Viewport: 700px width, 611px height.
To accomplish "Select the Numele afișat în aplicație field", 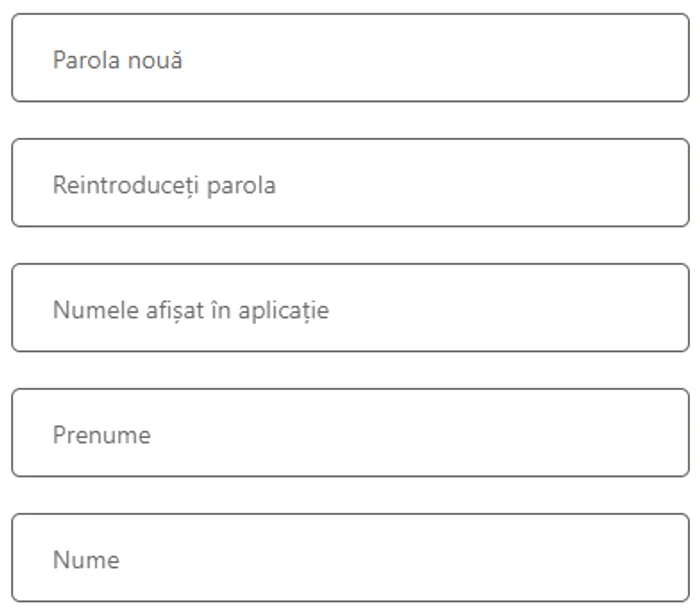I will click(350, 308).
